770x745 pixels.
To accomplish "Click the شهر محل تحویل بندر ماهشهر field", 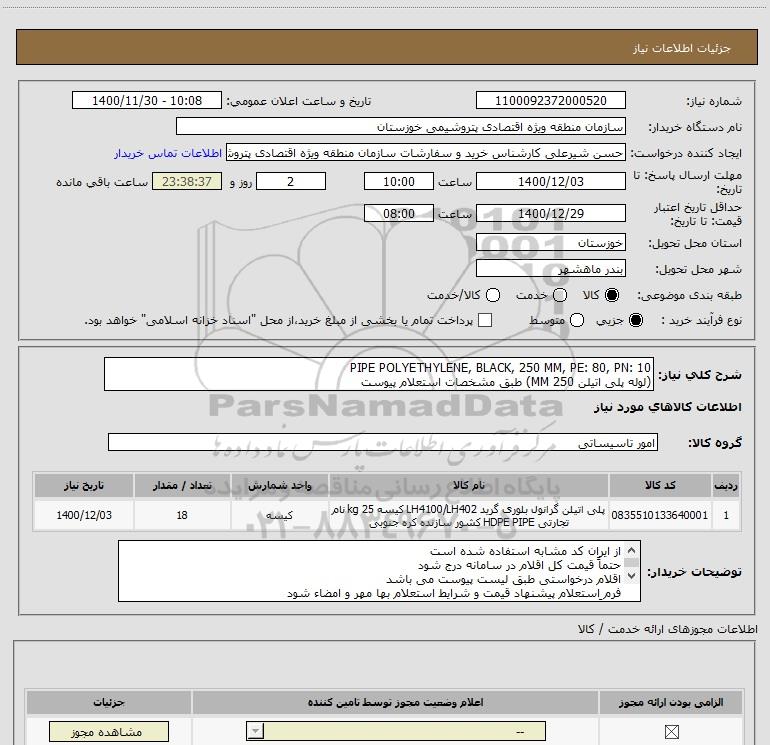I will [550, 268].
